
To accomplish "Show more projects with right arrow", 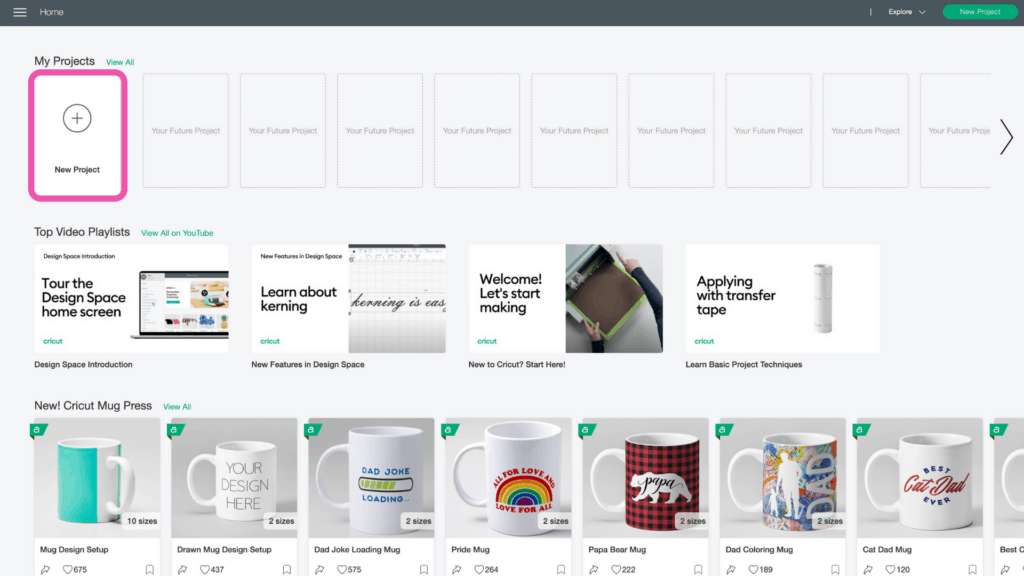I will tap(1006, 136).
